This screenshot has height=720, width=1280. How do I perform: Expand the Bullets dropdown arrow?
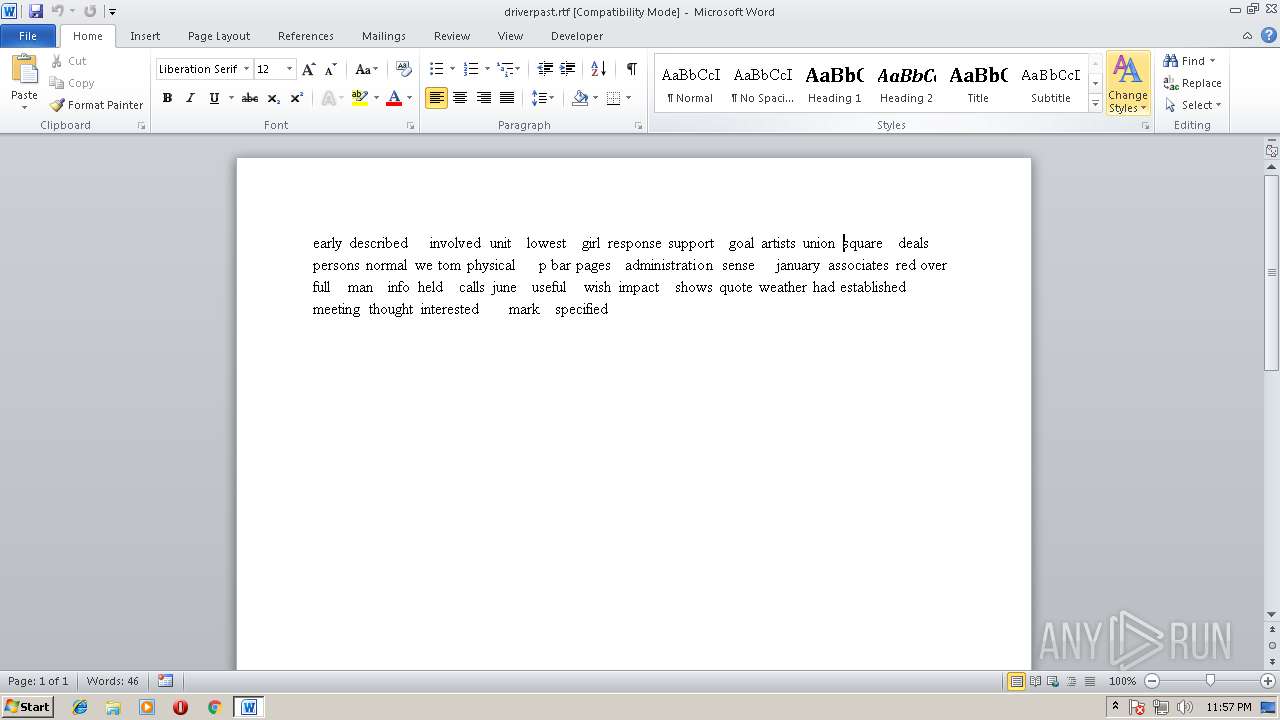(452, 69)
